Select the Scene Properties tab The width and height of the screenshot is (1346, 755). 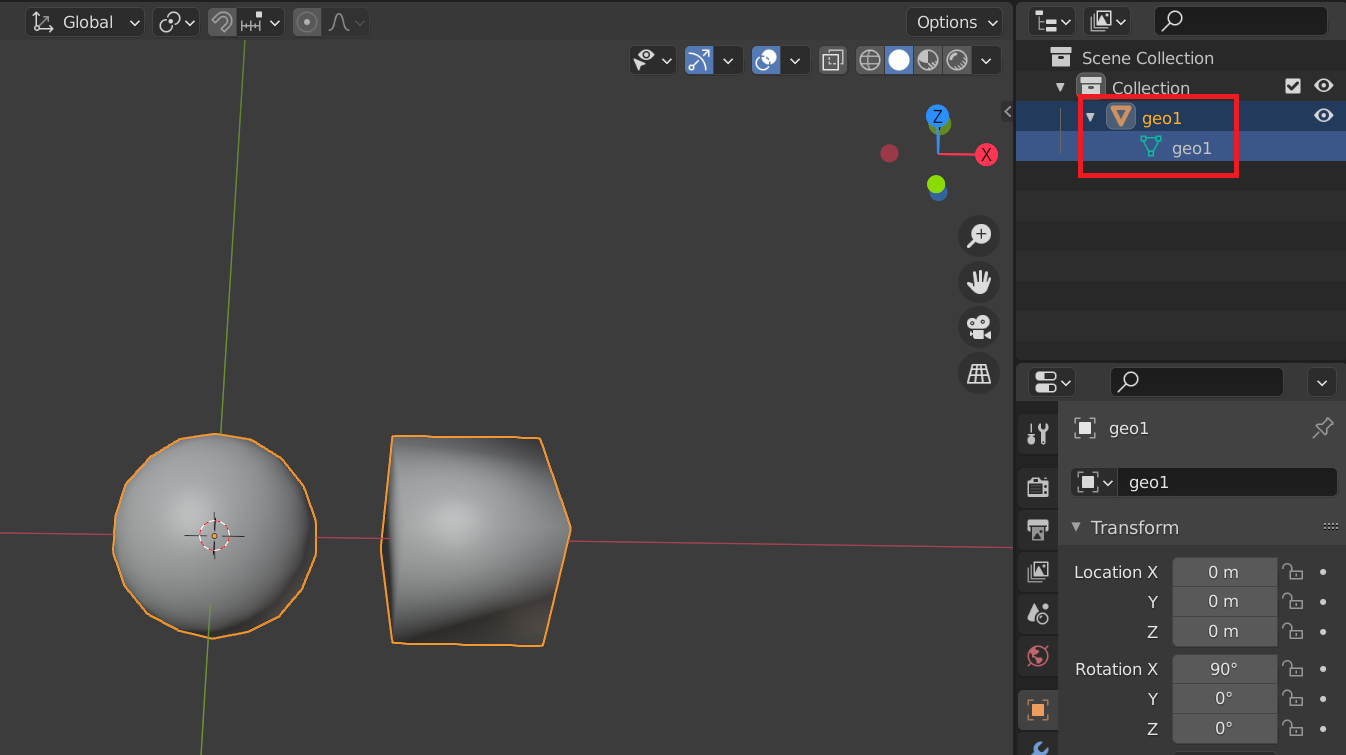pos(1037,614)
